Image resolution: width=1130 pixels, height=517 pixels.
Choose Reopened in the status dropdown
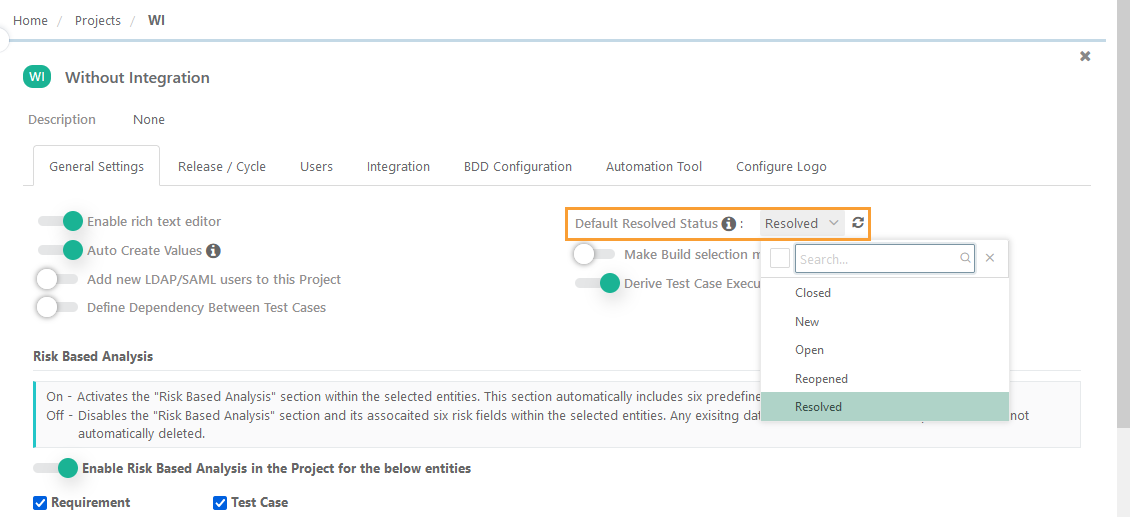click(x=821, y=379)
